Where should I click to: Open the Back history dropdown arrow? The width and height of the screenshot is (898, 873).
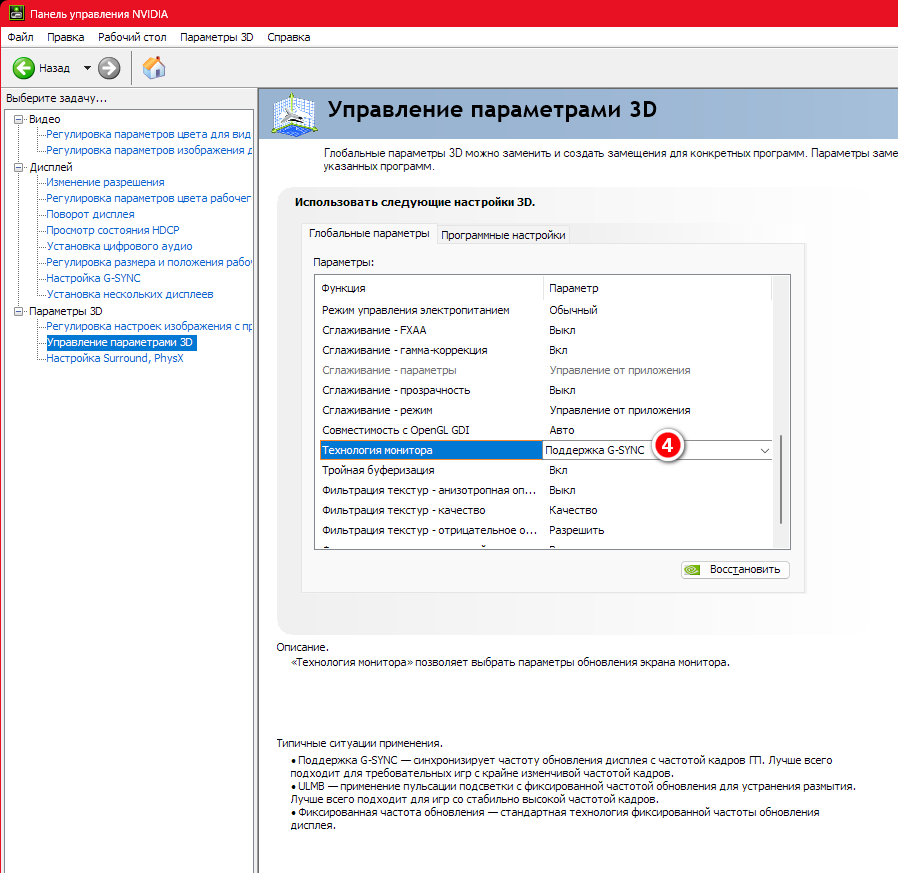pos(87,68)
